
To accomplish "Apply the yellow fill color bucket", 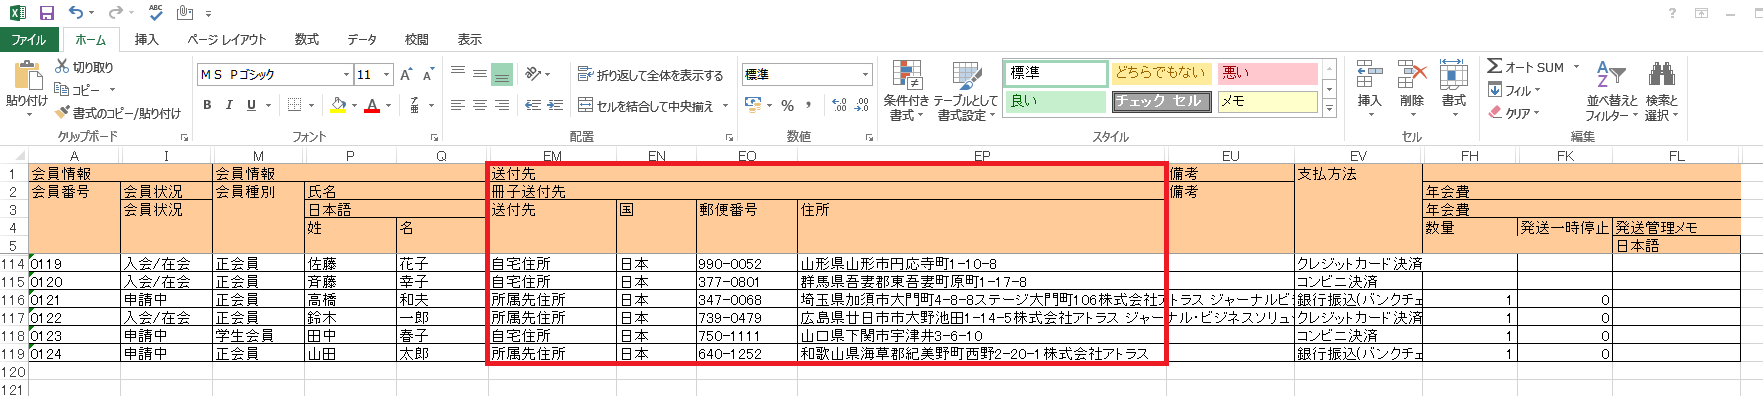I will pos(338,105).
